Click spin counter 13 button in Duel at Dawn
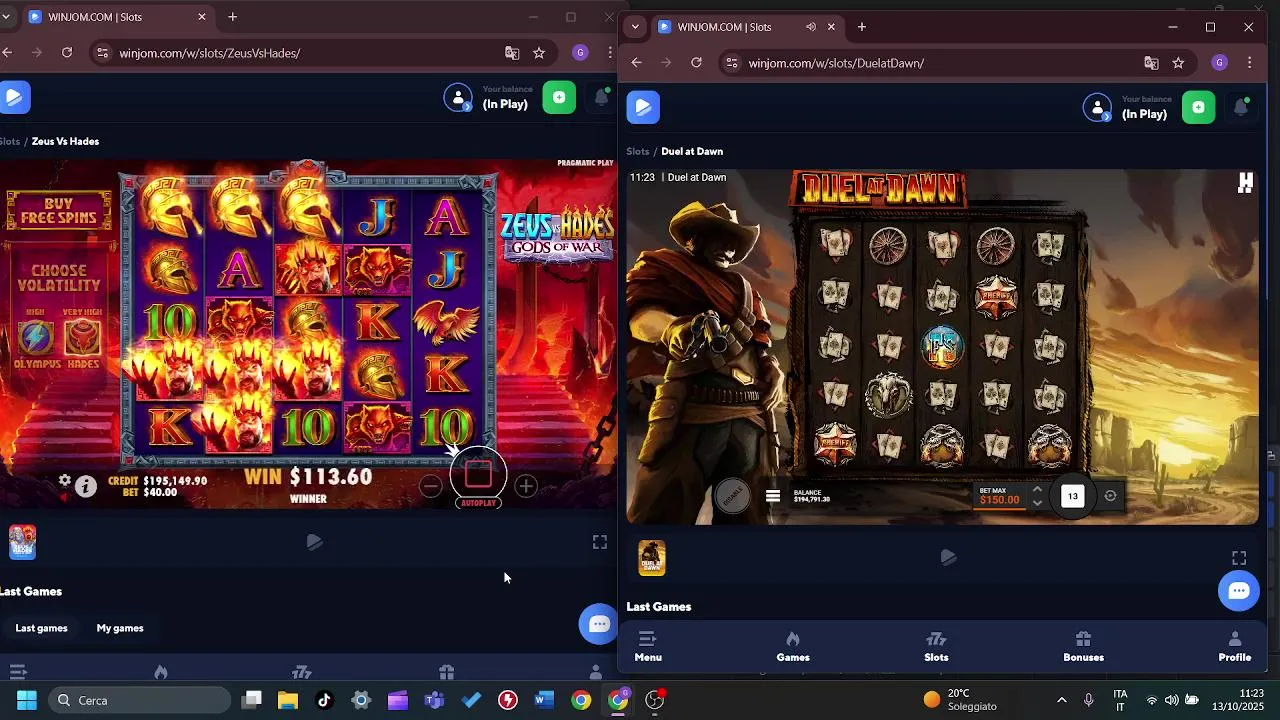Viewport: 1280px width, 720px height. pos(1072,496)
